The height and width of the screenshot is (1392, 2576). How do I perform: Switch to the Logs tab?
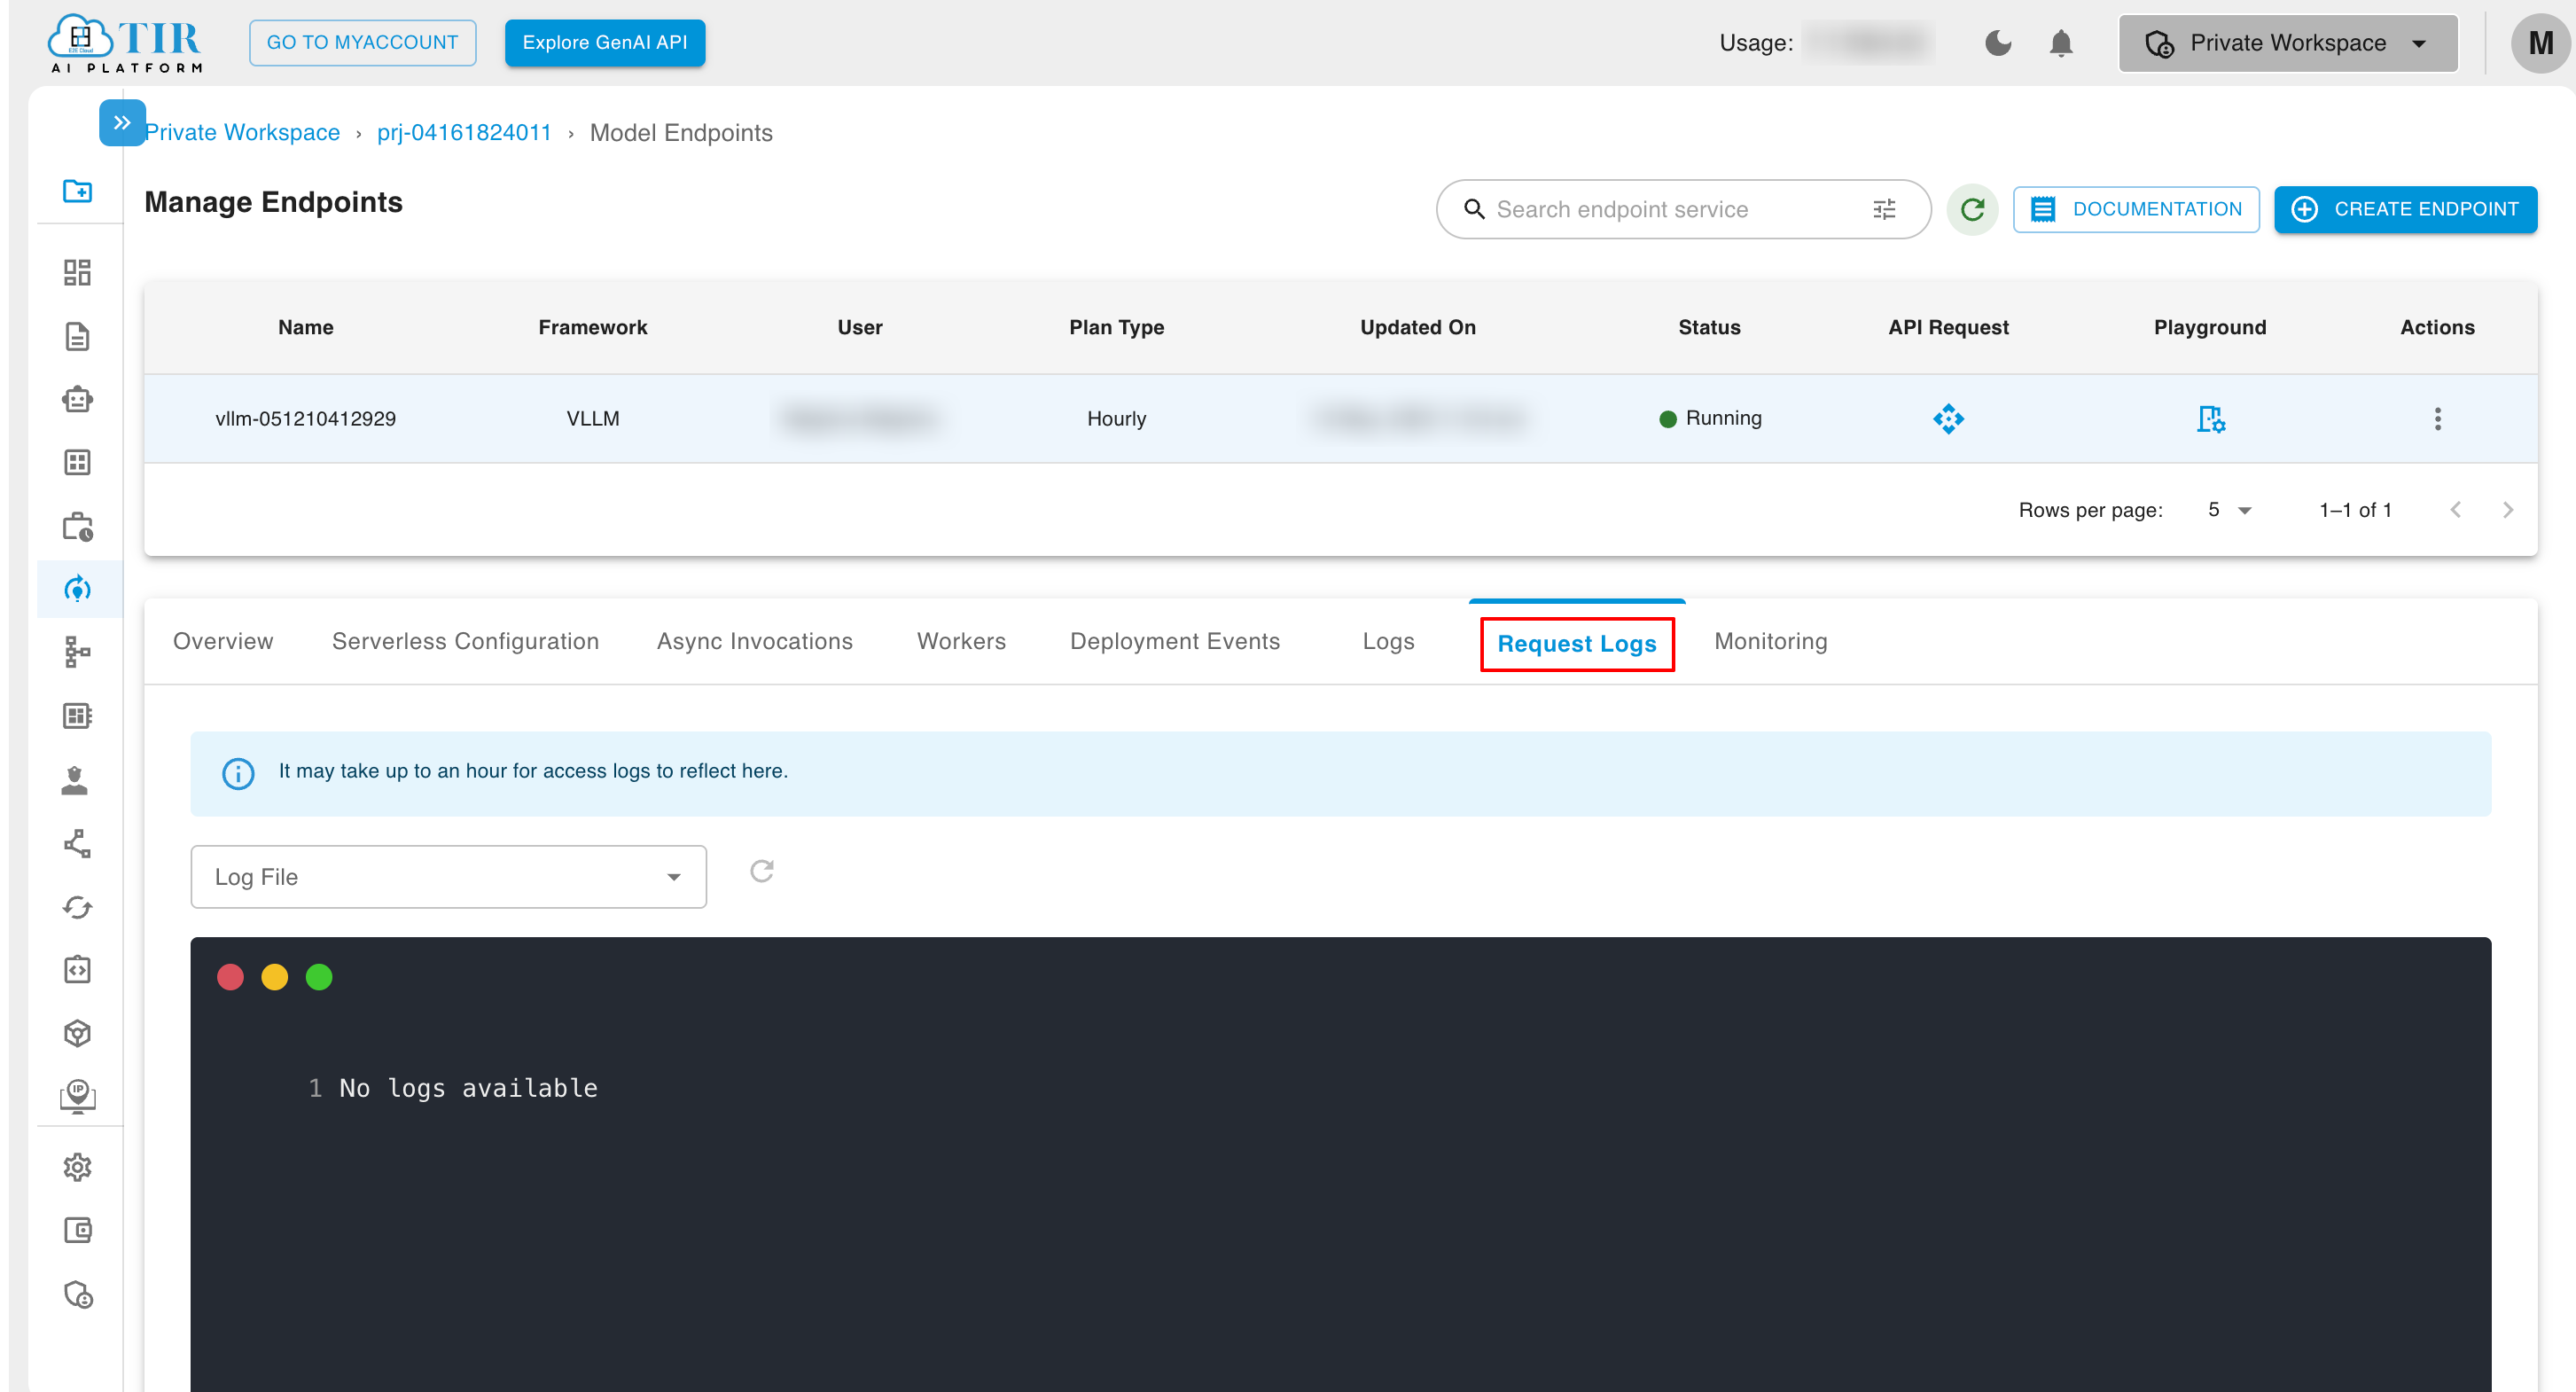click(1388, 641)
